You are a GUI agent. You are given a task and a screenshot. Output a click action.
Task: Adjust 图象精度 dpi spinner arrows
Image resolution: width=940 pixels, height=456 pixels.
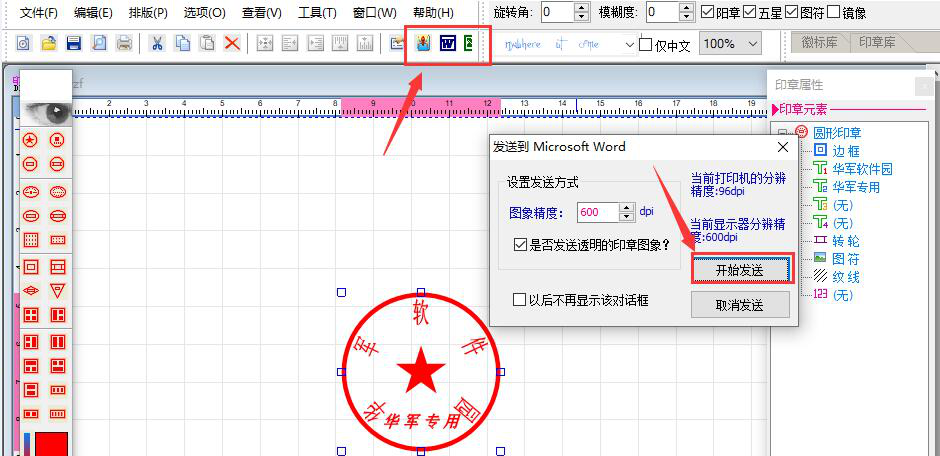[626, 212]
